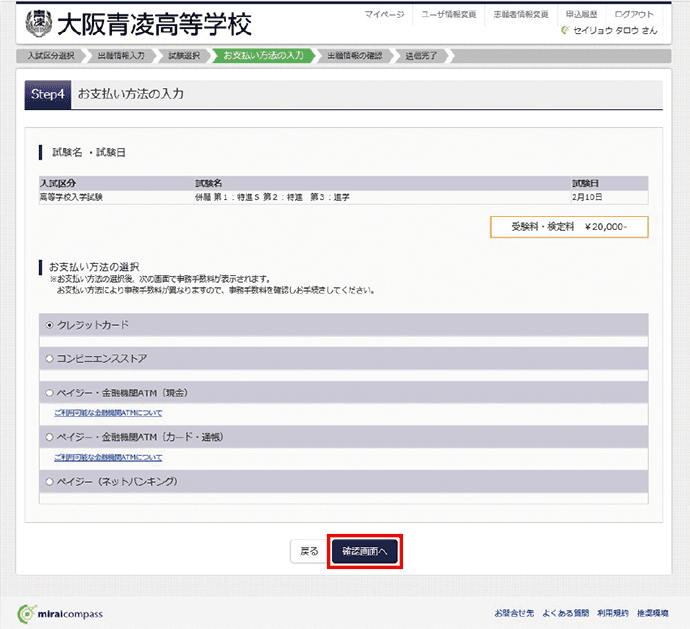
Task: Click the miraicompass logo in footer
Action: [x=60, y=614]
